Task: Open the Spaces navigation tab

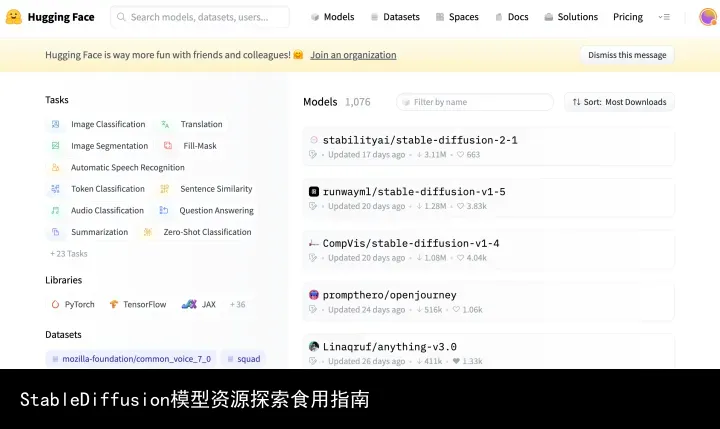Action: coord(457,17)
